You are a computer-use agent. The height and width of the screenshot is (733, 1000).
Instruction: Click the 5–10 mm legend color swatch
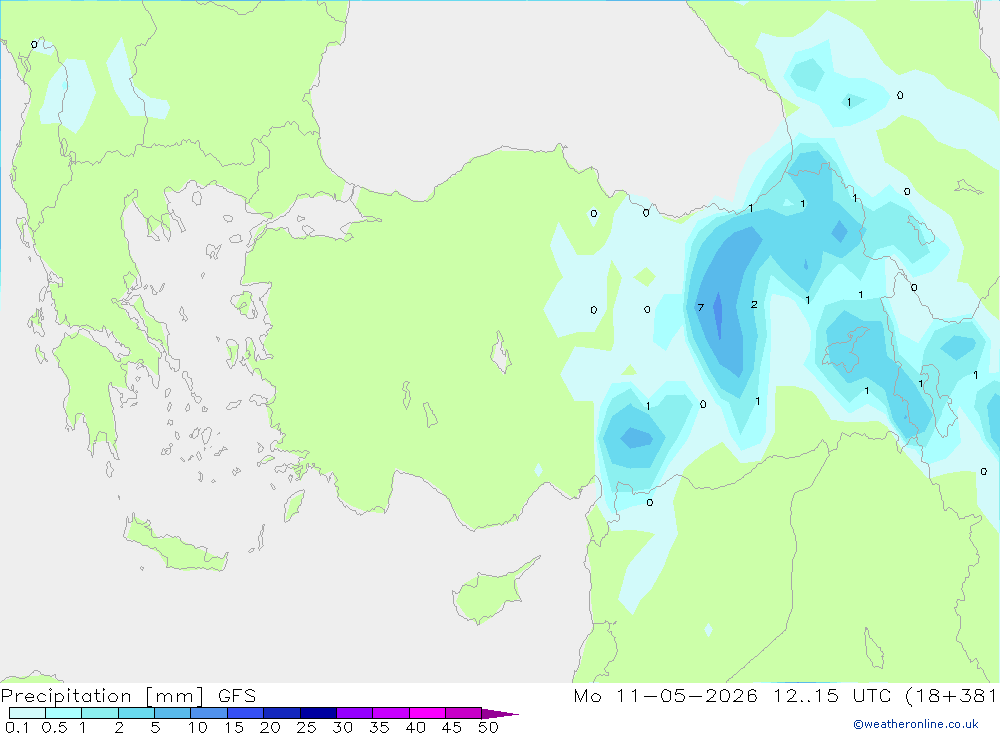pos(173,713)
